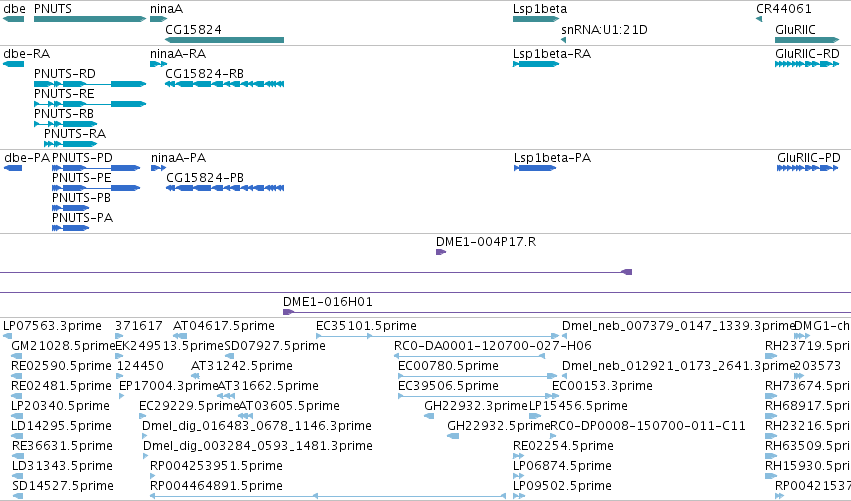The width and height of the screenshot is (851, 501).
Task: Click snRNA:U1:21D feature label
Action: (604, 29)
